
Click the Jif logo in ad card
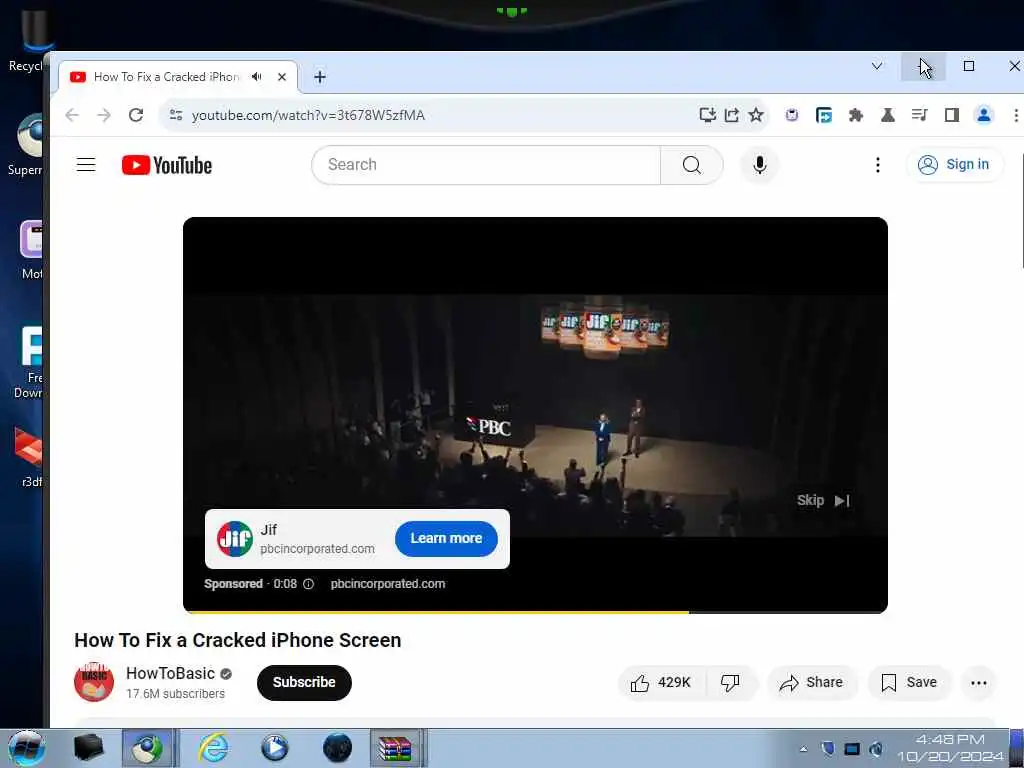pyautogui.click(x=234, y=539)
